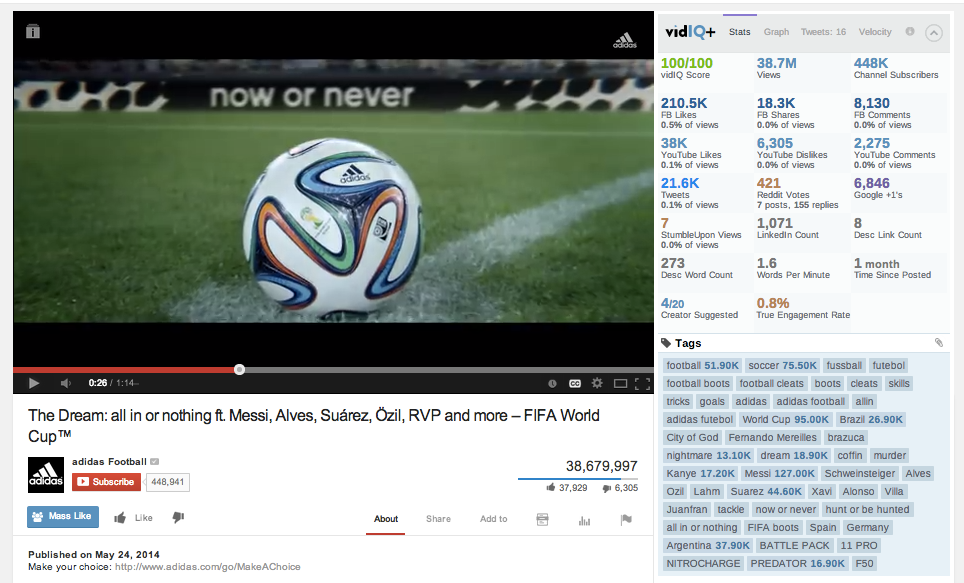Open the adidas MakeAChoice link

pos(208,566)
